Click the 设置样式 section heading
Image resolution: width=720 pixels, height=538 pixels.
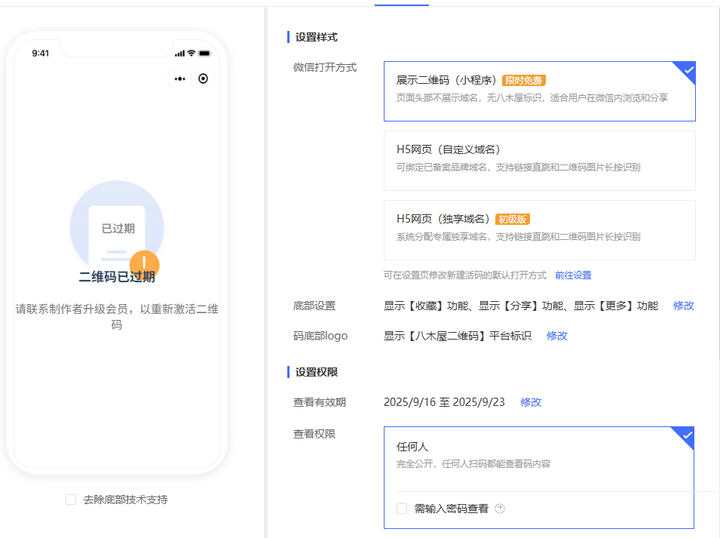click(x=316, y=37)
